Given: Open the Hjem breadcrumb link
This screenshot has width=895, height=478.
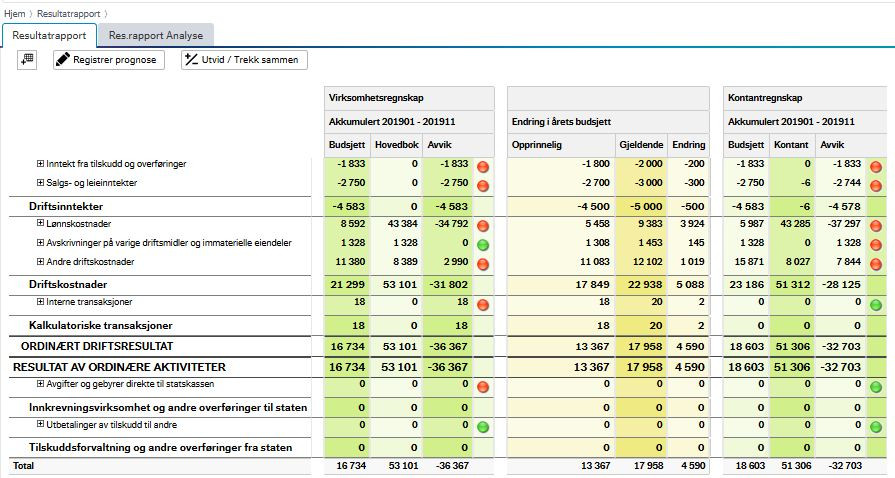Looking at the screenshot, I should click(14, 13).
